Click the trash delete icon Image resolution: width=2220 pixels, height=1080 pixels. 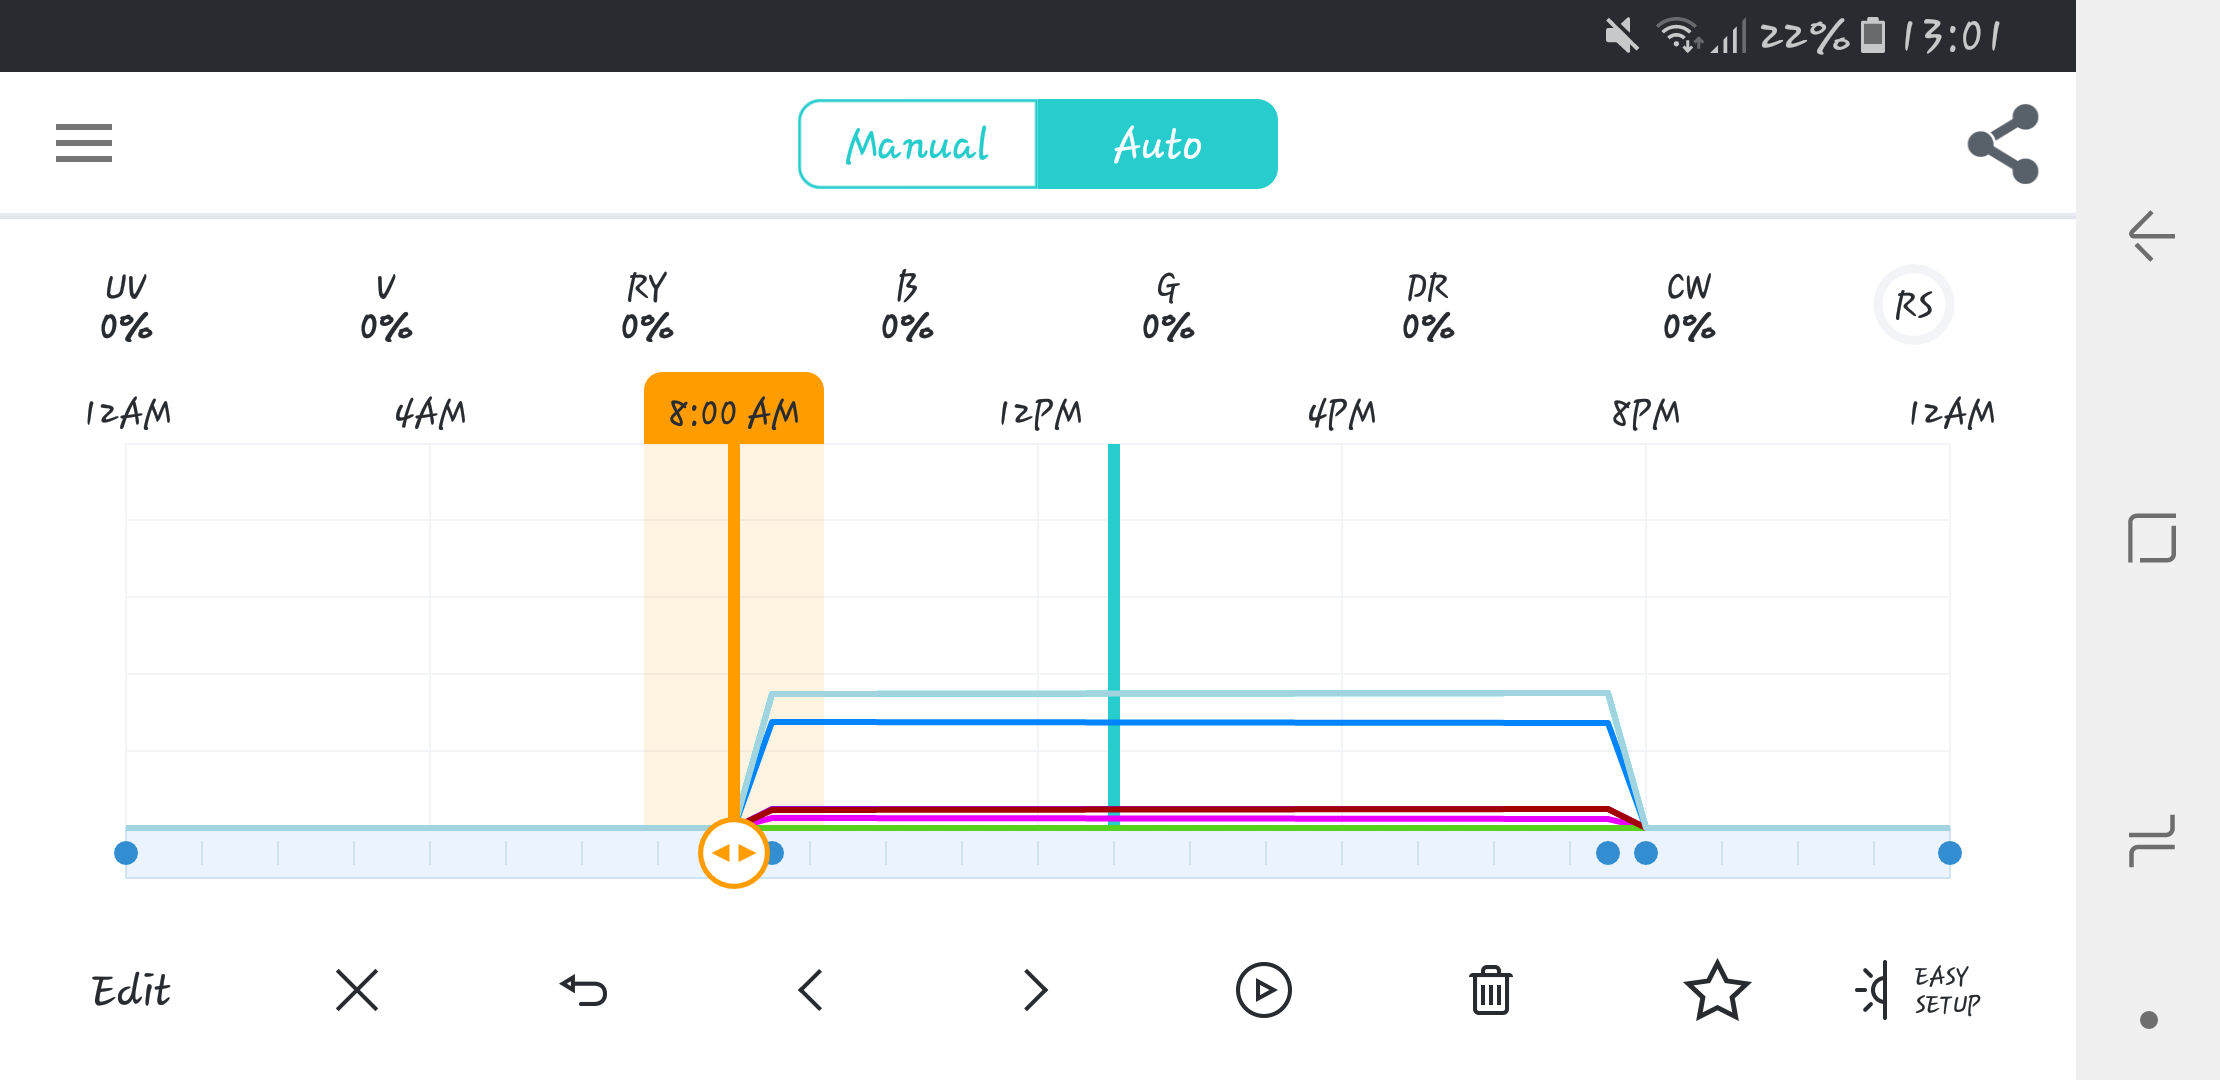tap(1490, 990)
